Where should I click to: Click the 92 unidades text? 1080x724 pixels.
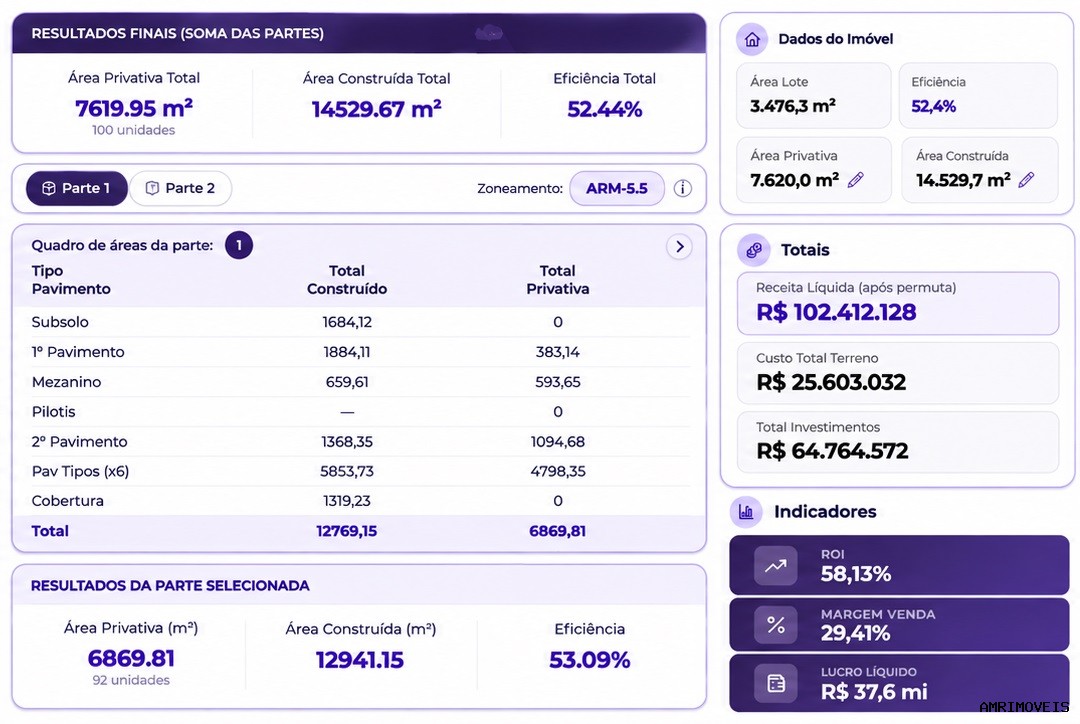(131, 681)
